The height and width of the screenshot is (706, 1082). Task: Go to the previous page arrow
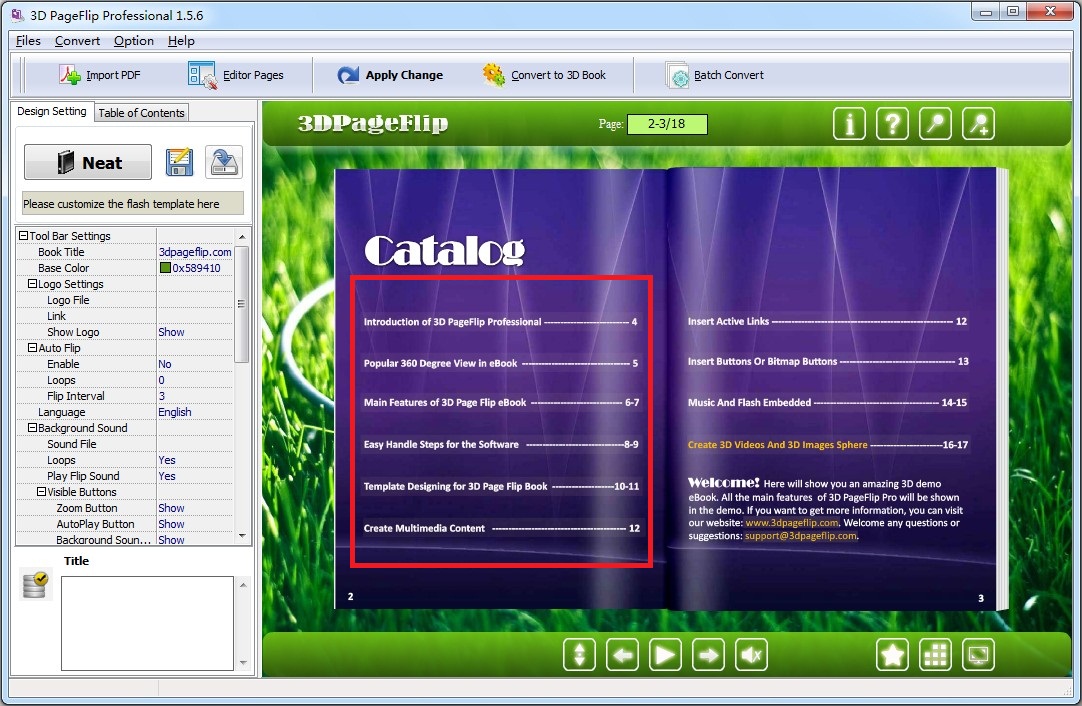(622, 654)
